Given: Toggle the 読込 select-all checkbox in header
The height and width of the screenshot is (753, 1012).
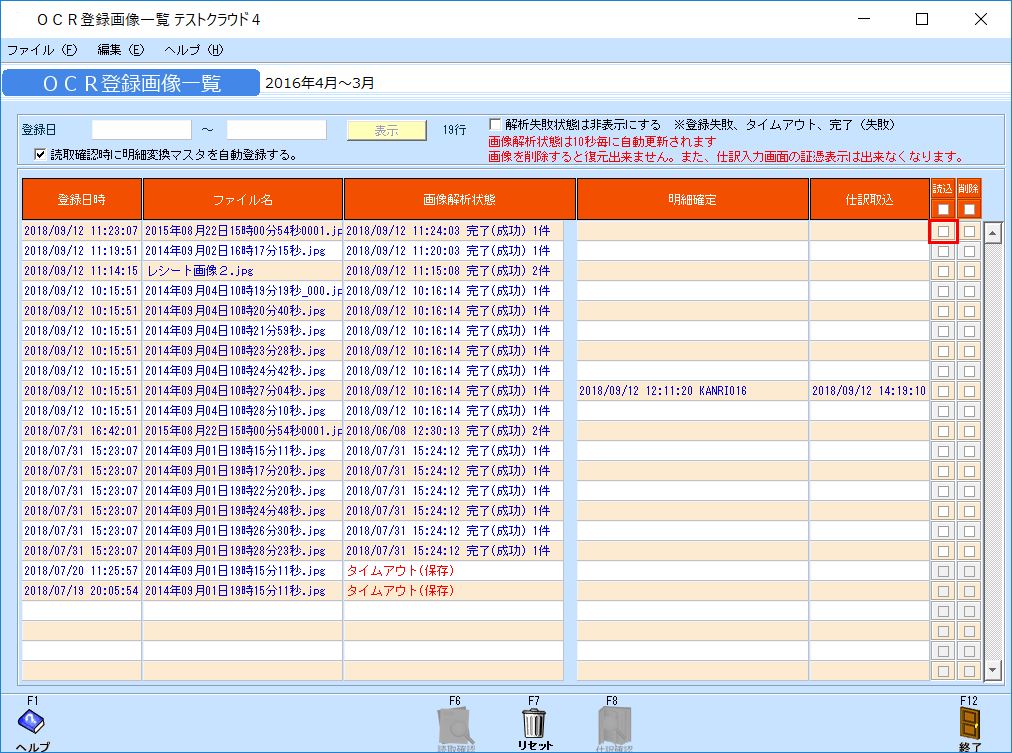Looking at the screenshot, I should (941, 210).
